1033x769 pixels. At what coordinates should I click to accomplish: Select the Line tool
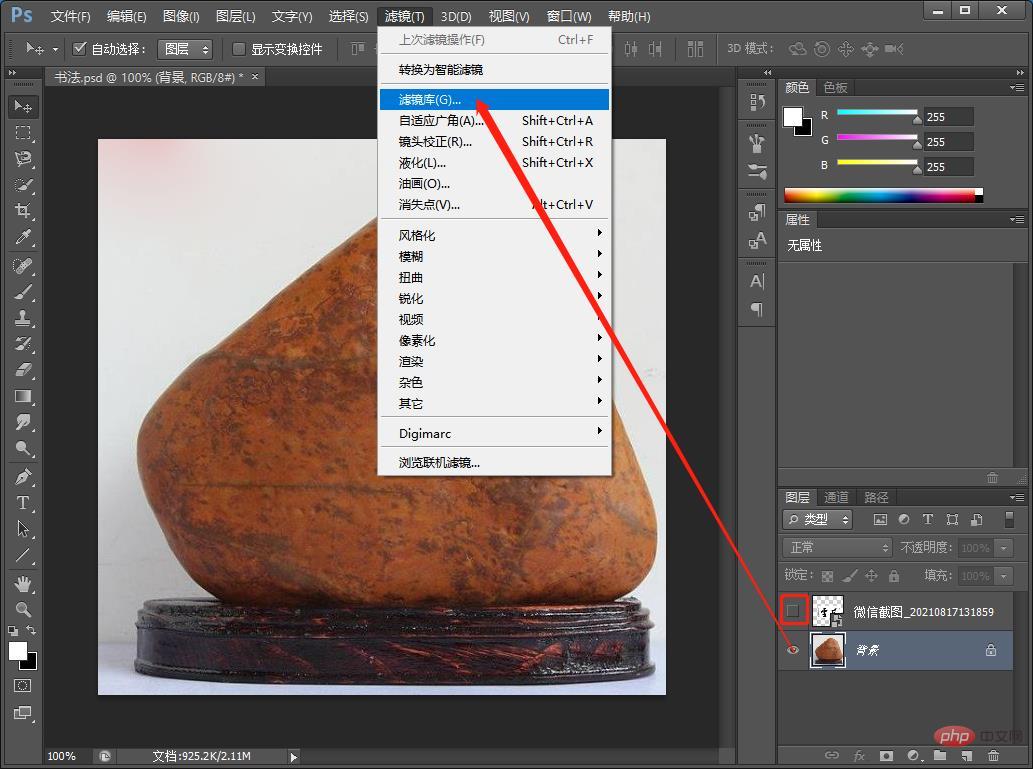tap(23, 555)
